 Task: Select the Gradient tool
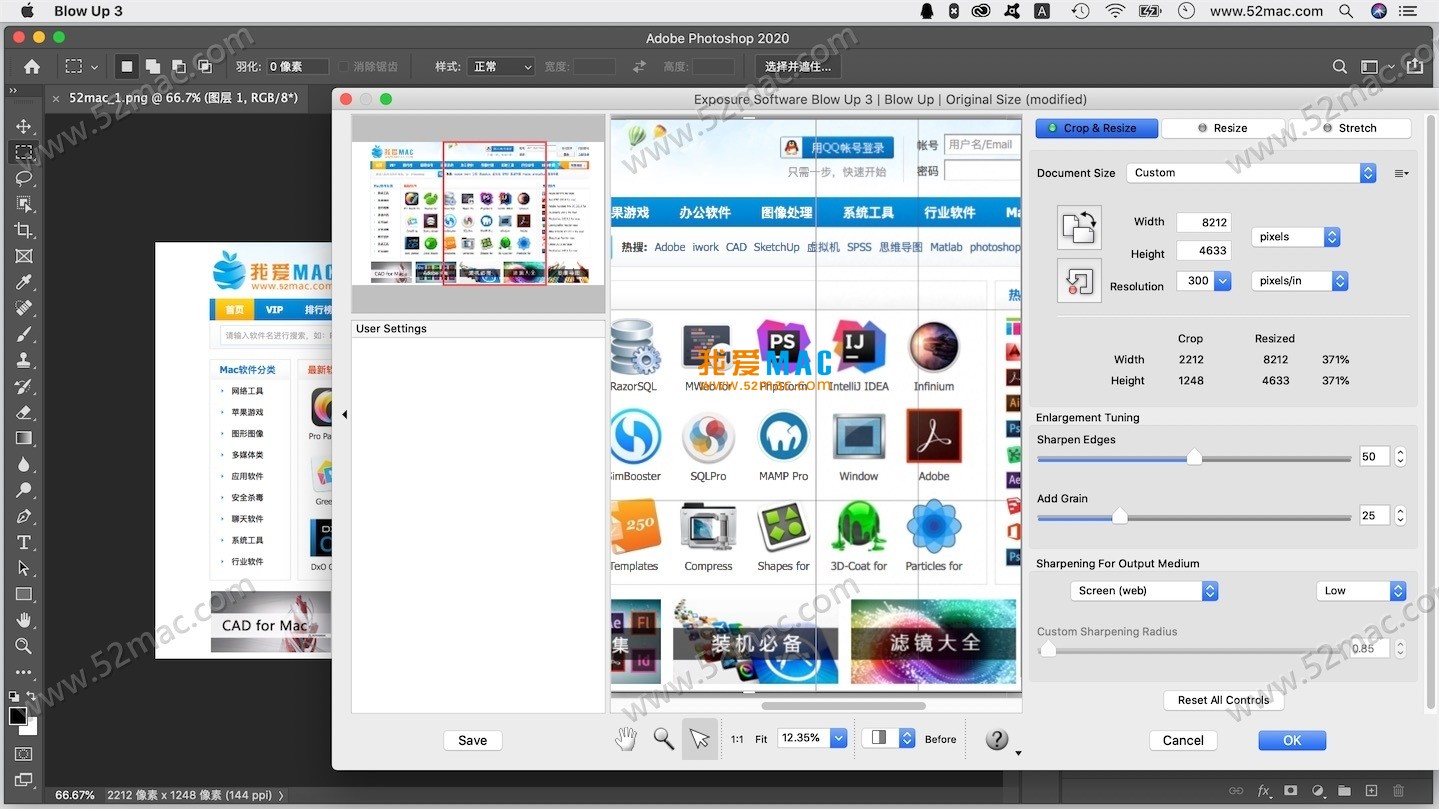point(23,438)
